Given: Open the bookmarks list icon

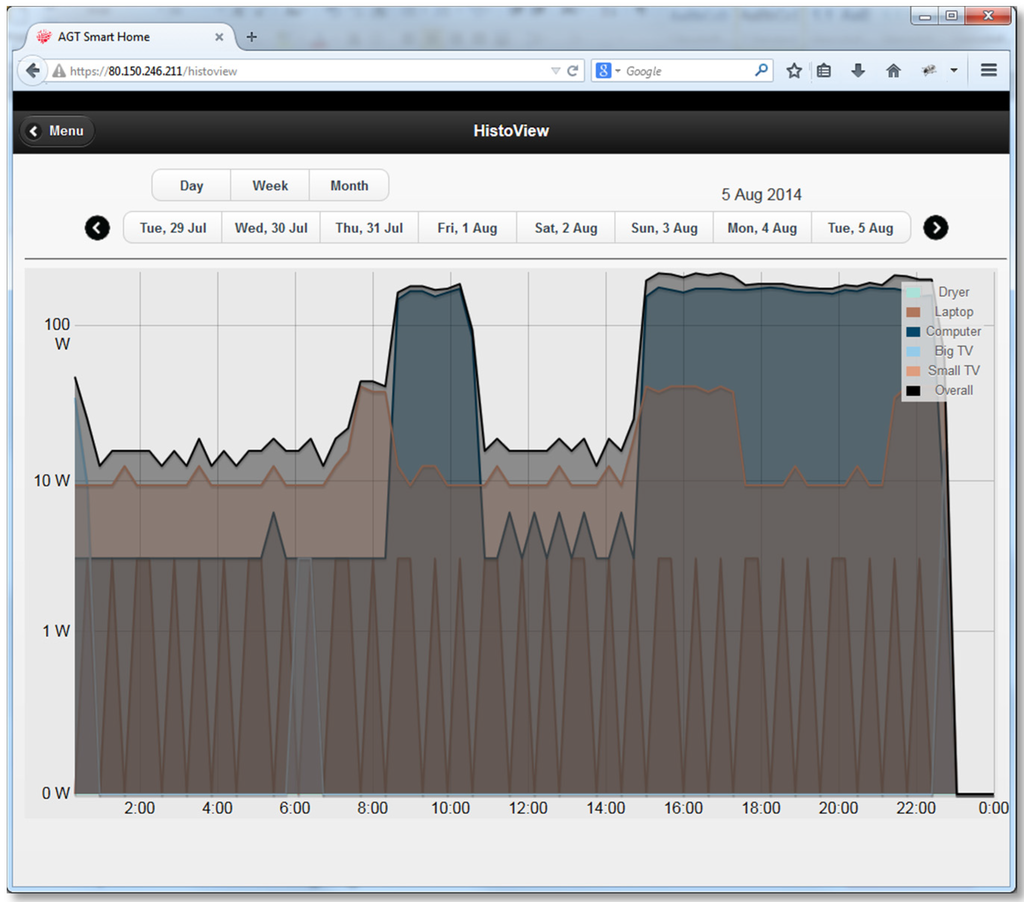Looking at the screenshot, I should [824, 71].
